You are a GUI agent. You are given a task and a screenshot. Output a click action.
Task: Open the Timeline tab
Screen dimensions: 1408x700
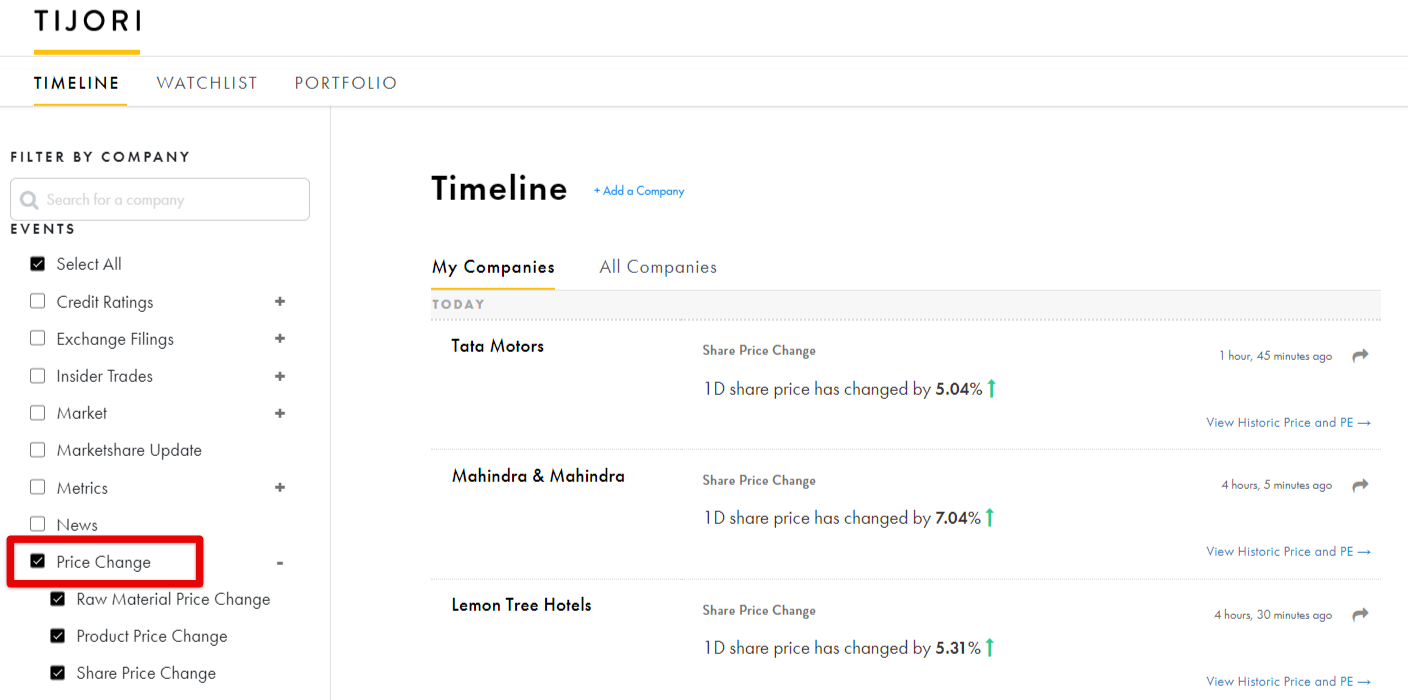coord(77,83)
